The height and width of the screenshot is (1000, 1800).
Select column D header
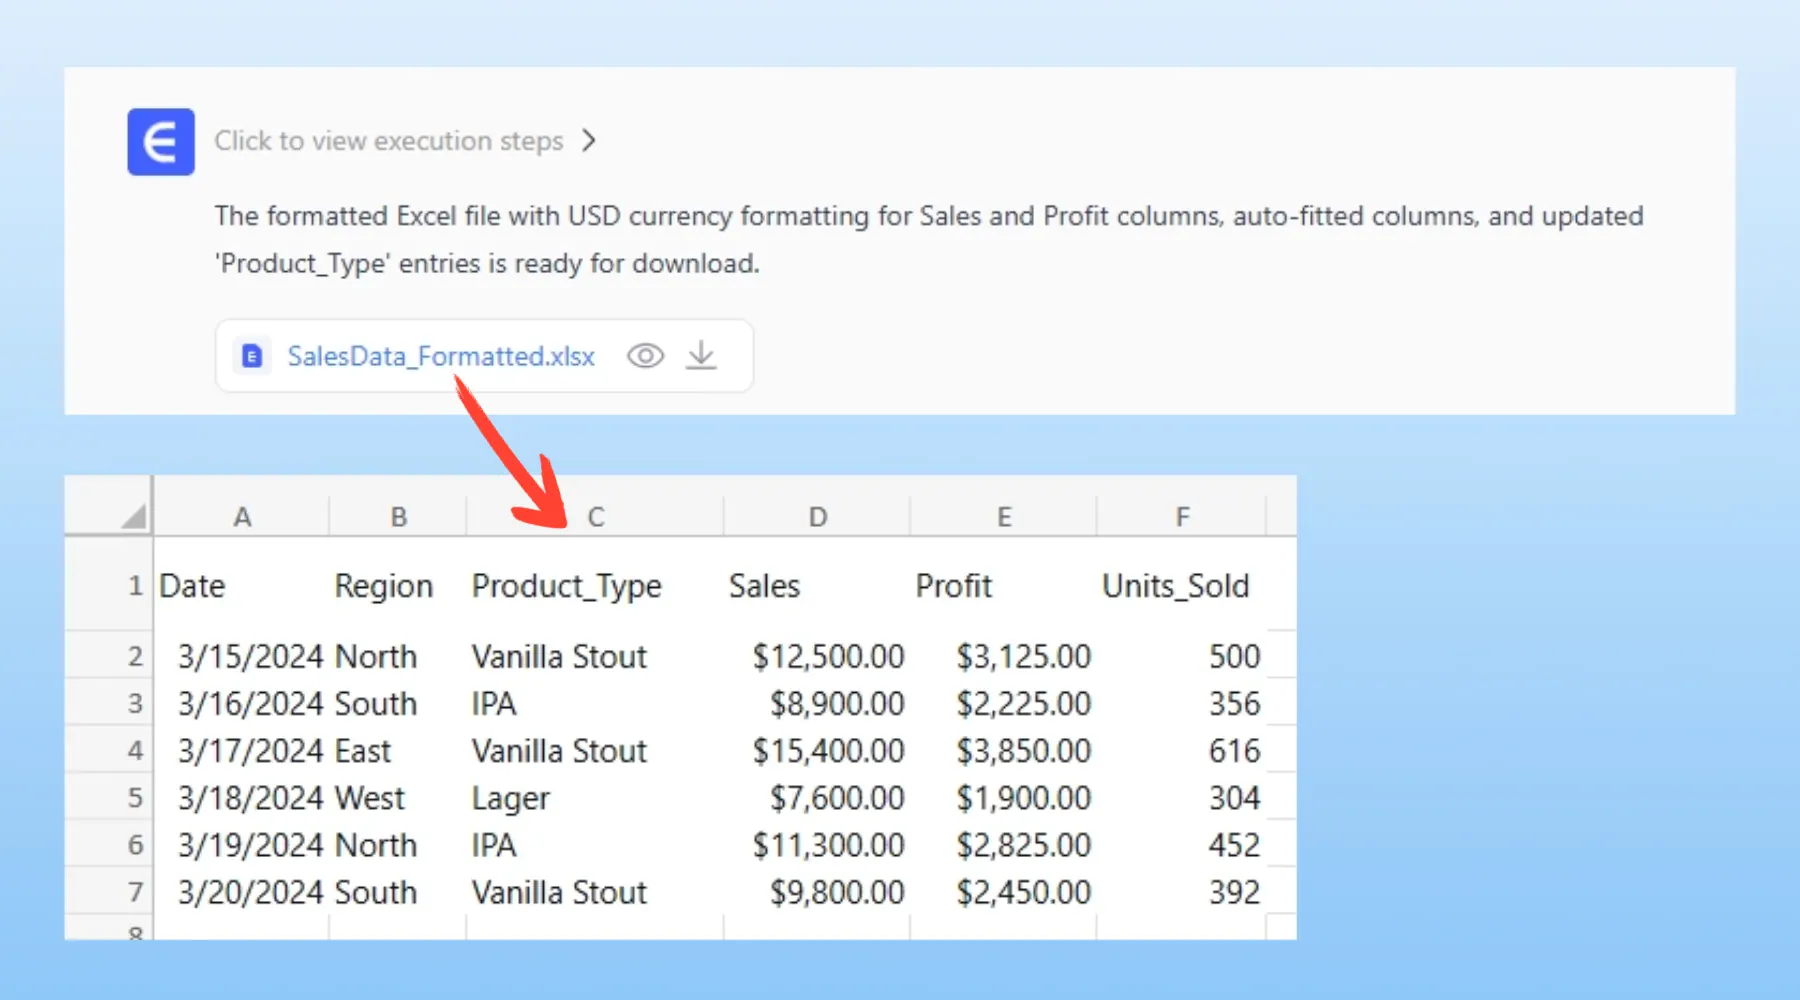817,517
